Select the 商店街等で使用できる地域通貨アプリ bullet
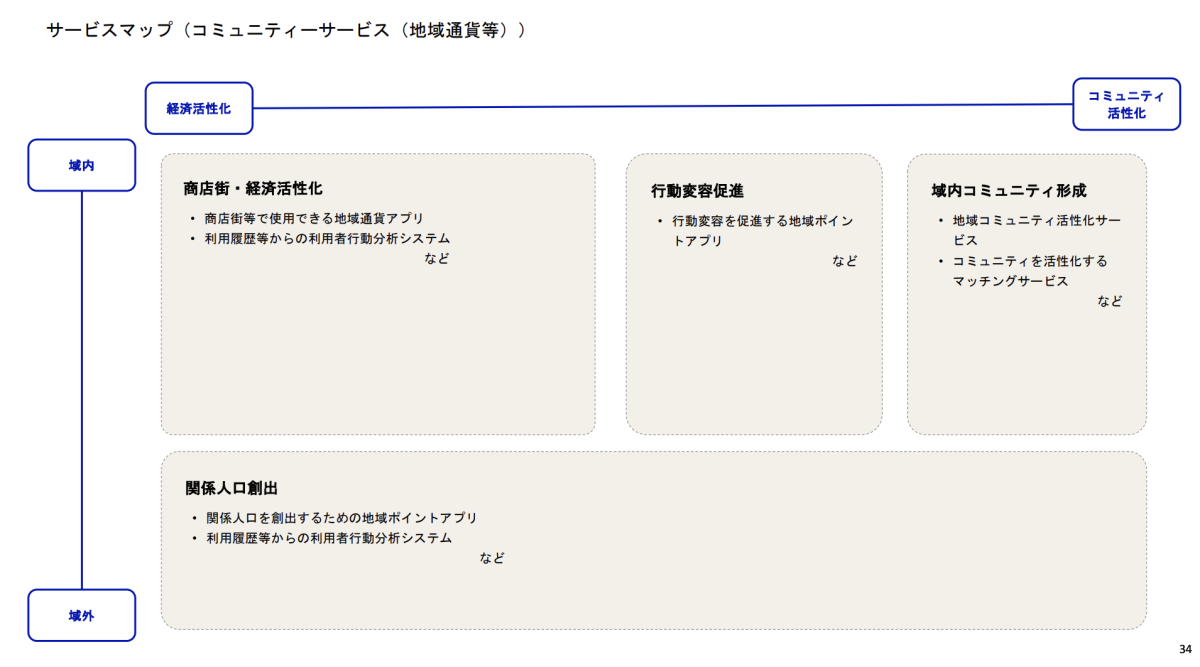This screenshot has height=667, width=1200. (x=314, y=218)
